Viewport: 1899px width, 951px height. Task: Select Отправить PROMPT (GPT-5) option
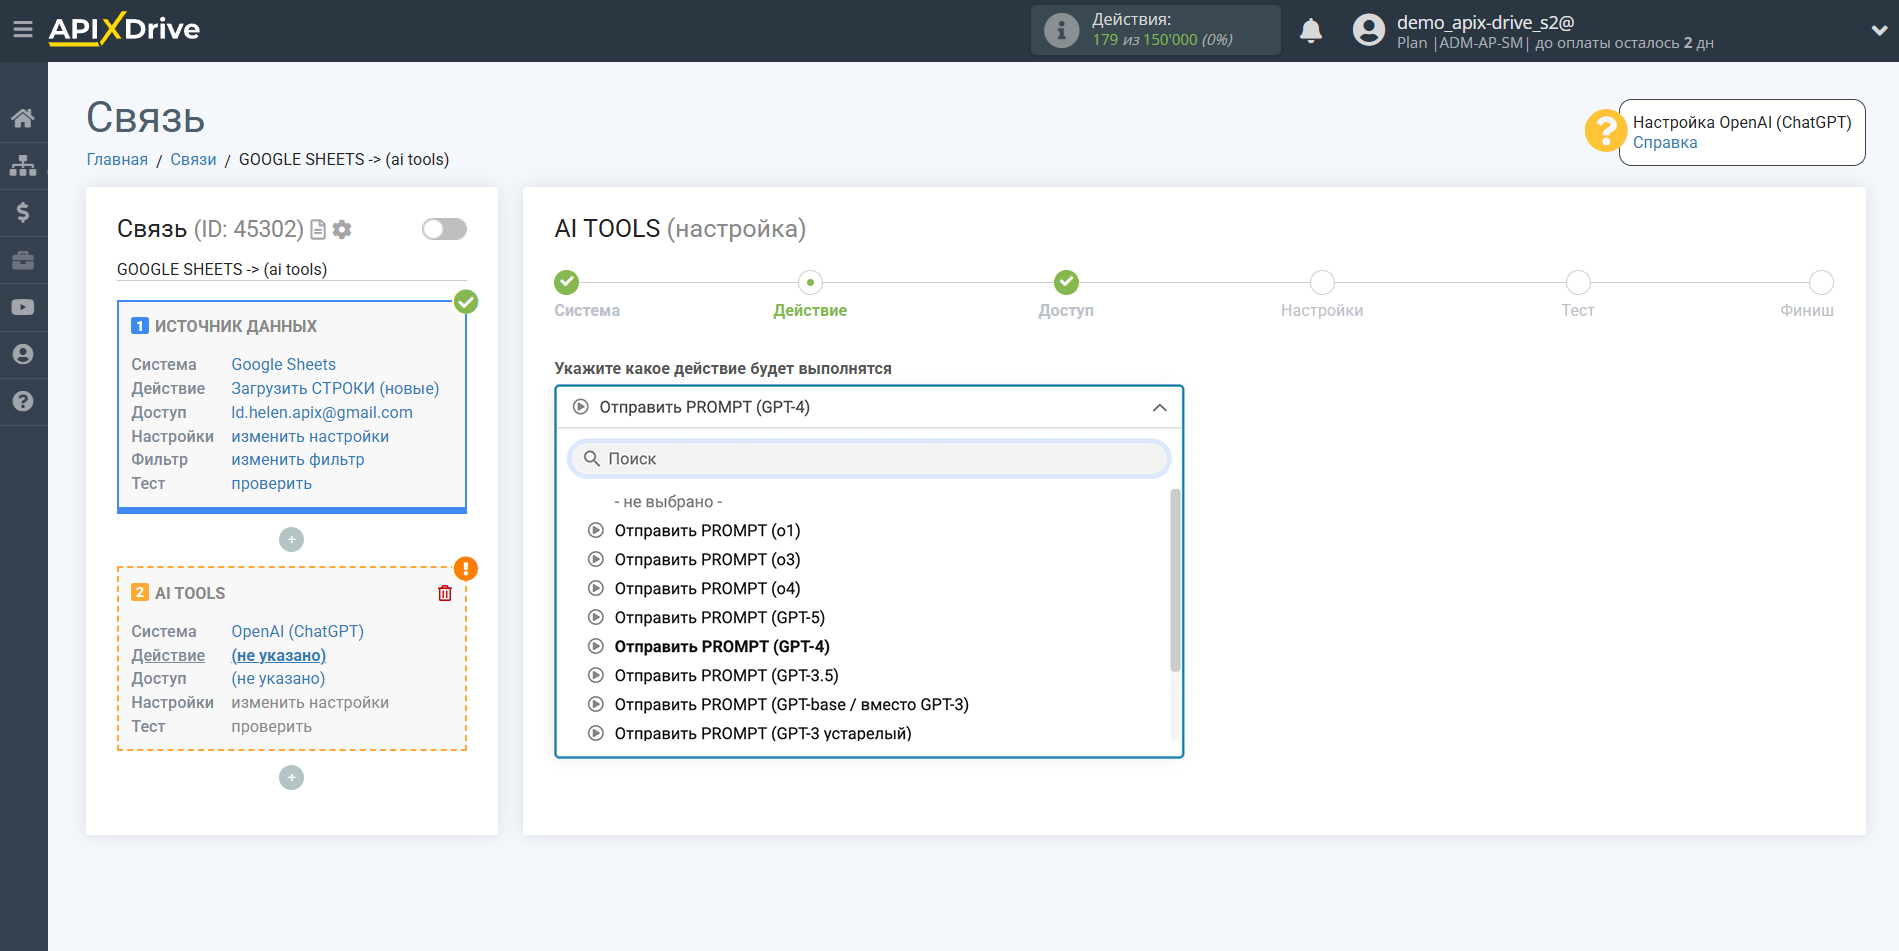(x=719, y=617)
